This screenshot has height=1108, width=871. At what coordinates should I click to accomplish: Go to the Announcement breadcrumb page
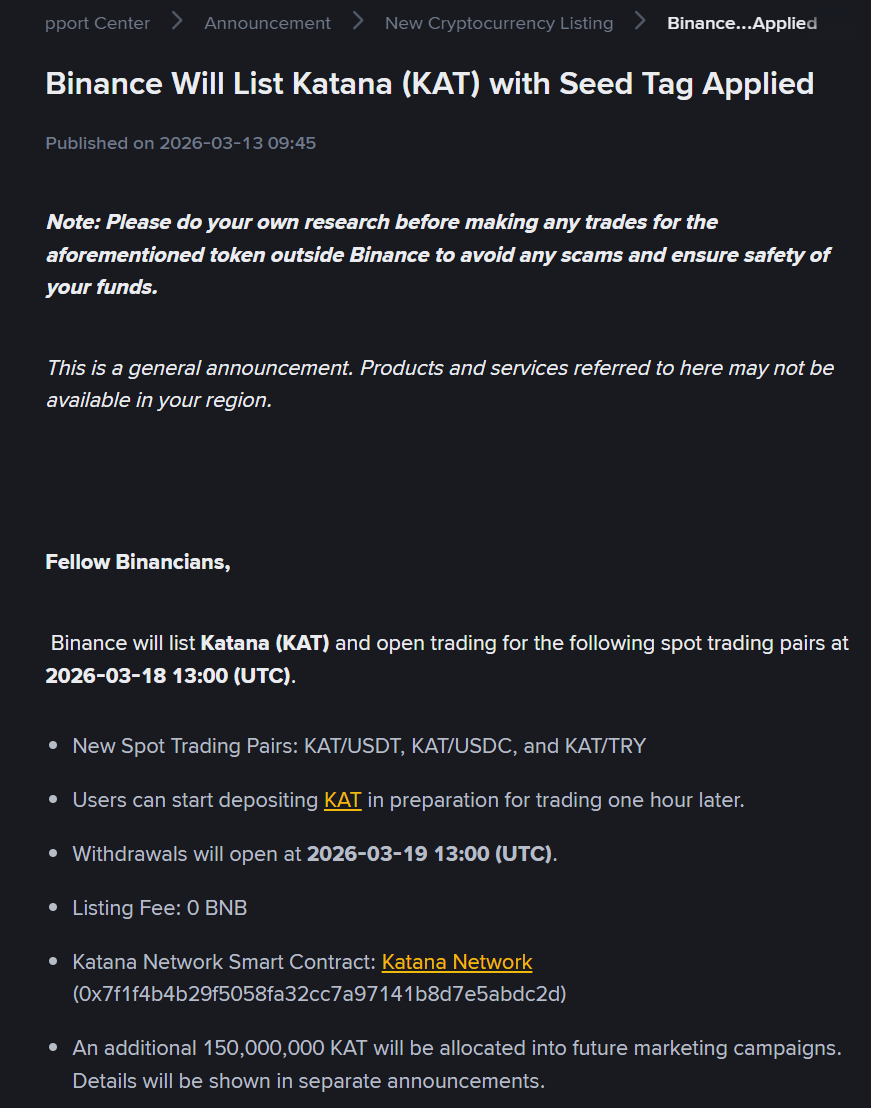pos(267,23)
